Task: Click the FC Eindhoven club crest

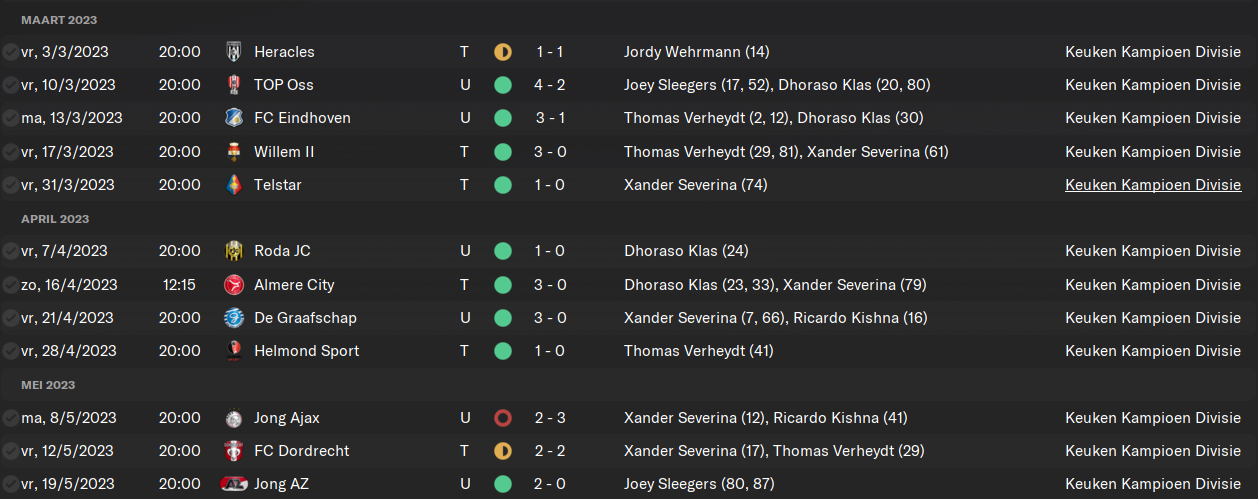Action: pyautogui.click(x=234, y=118)
